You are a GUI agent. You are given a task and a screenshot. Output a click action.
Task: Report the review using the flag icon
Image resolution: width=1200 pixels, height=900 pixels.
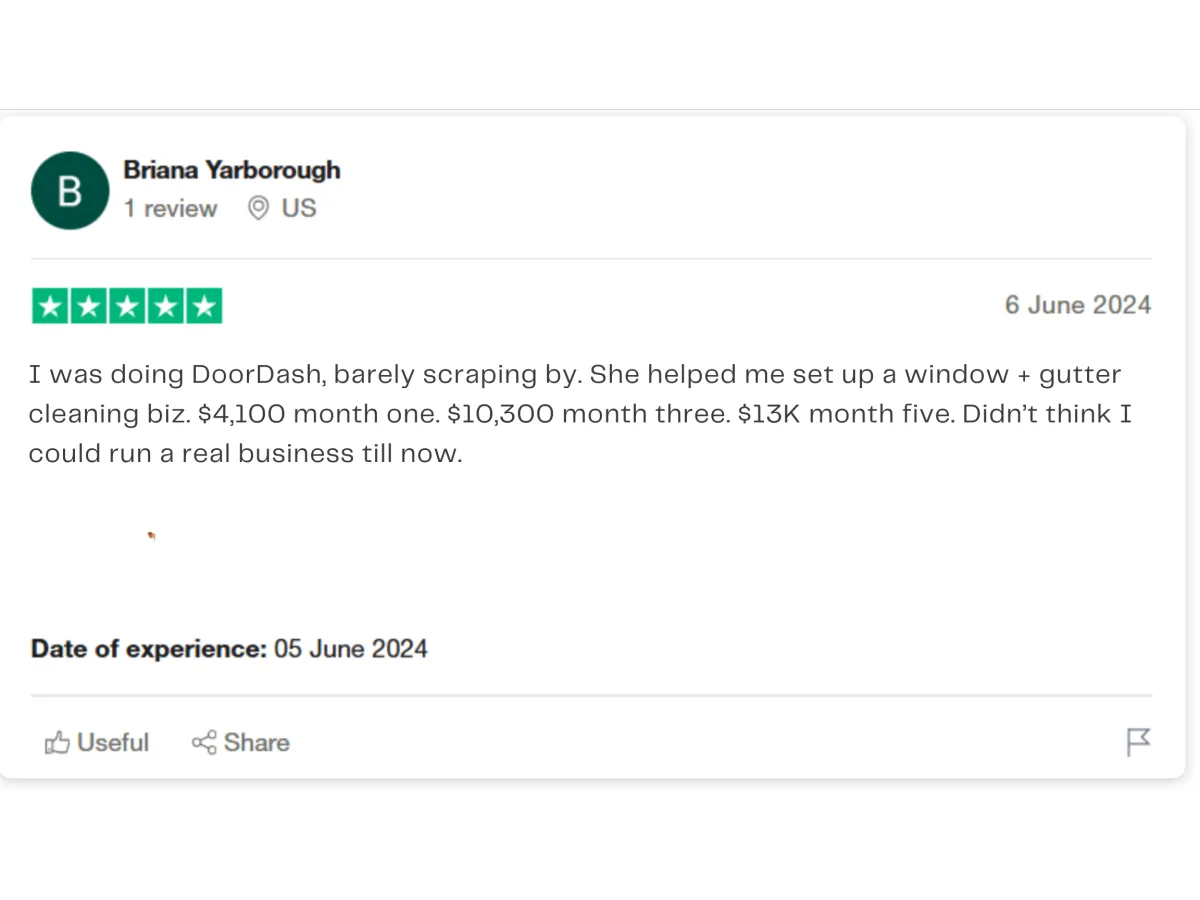tap(1138, 742)
